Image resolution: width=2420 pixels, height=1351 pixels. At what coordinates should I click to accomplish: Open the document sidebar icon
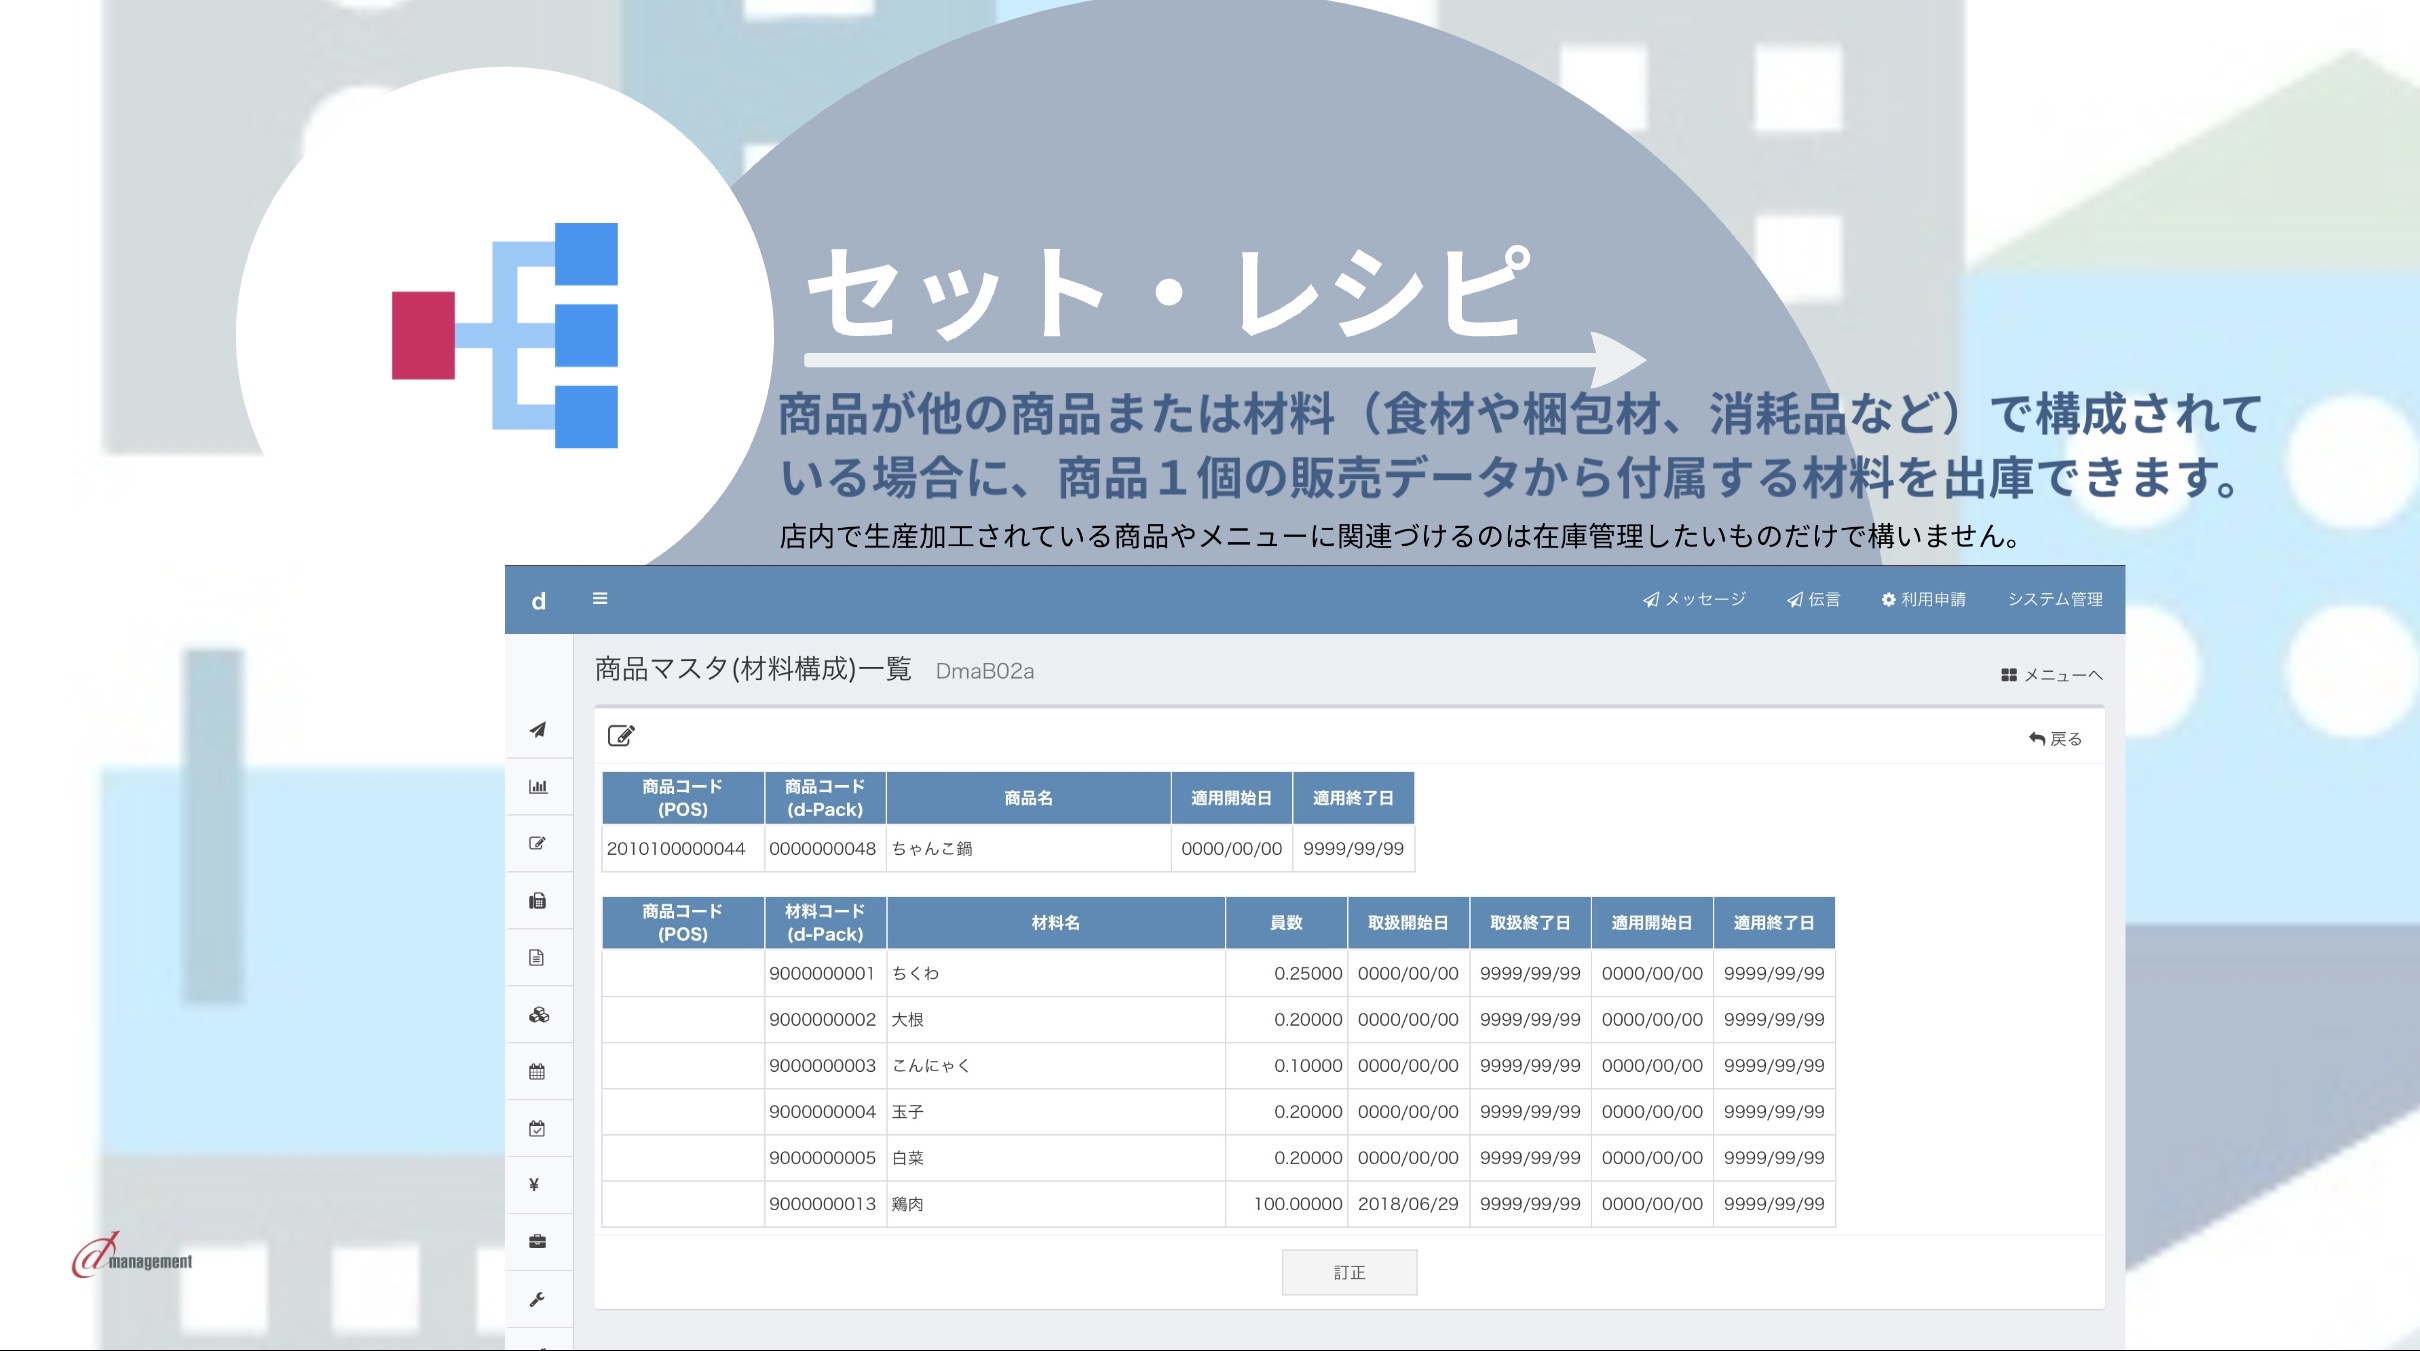pos(538,957)
